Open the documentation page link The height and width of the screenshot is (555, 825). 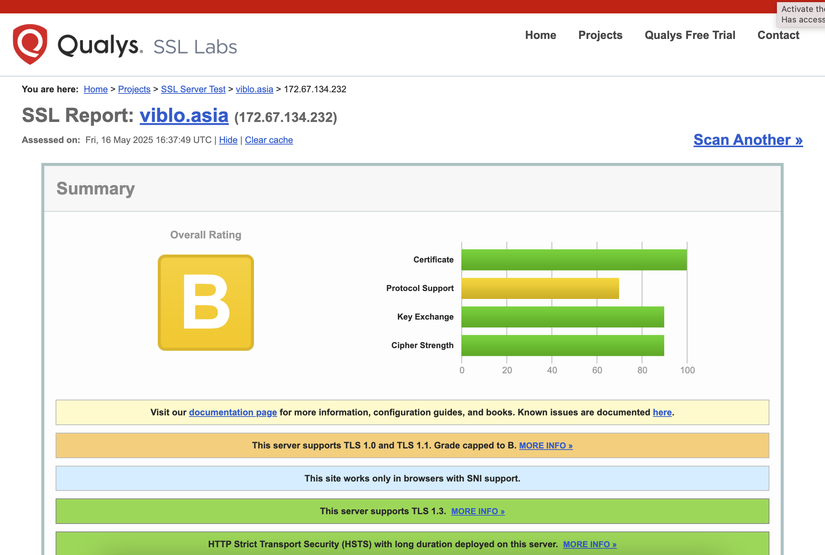coord(233,412)
